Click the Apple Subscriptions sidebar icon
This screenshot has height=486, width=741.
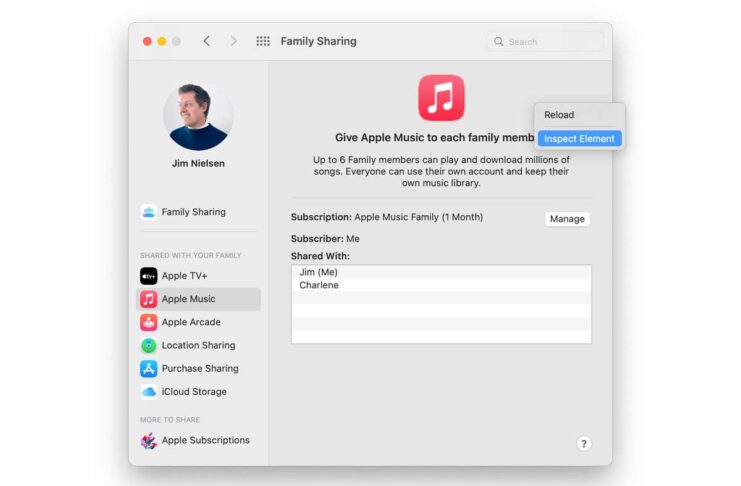(148, 440)
